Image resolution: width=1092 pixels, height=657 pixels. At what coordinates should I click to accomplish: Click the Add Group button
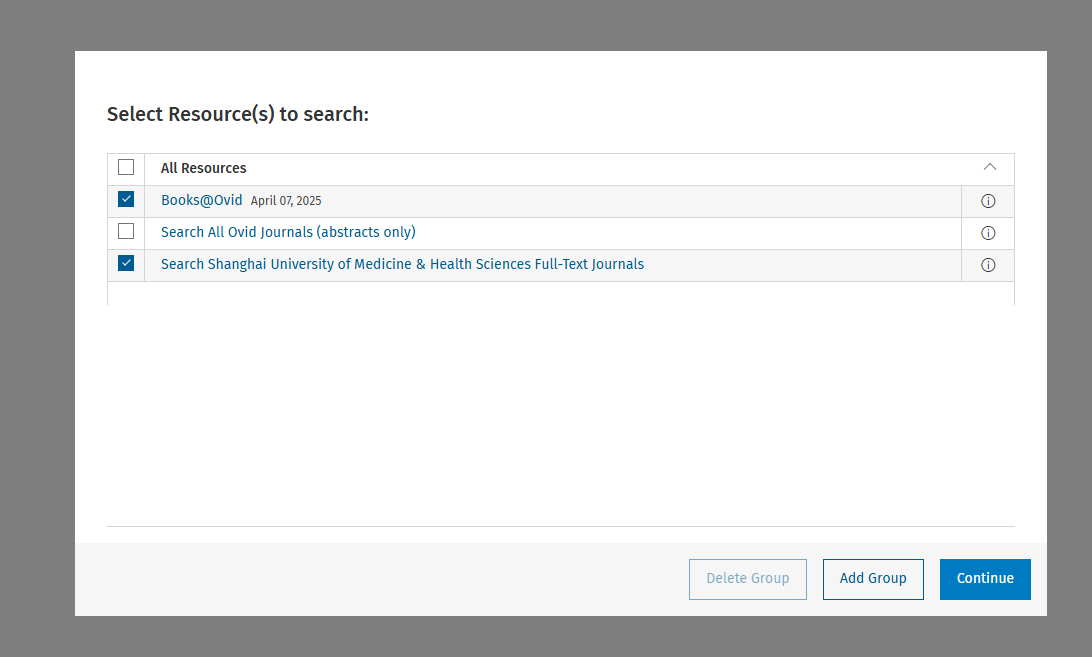(x=873, y=579)
